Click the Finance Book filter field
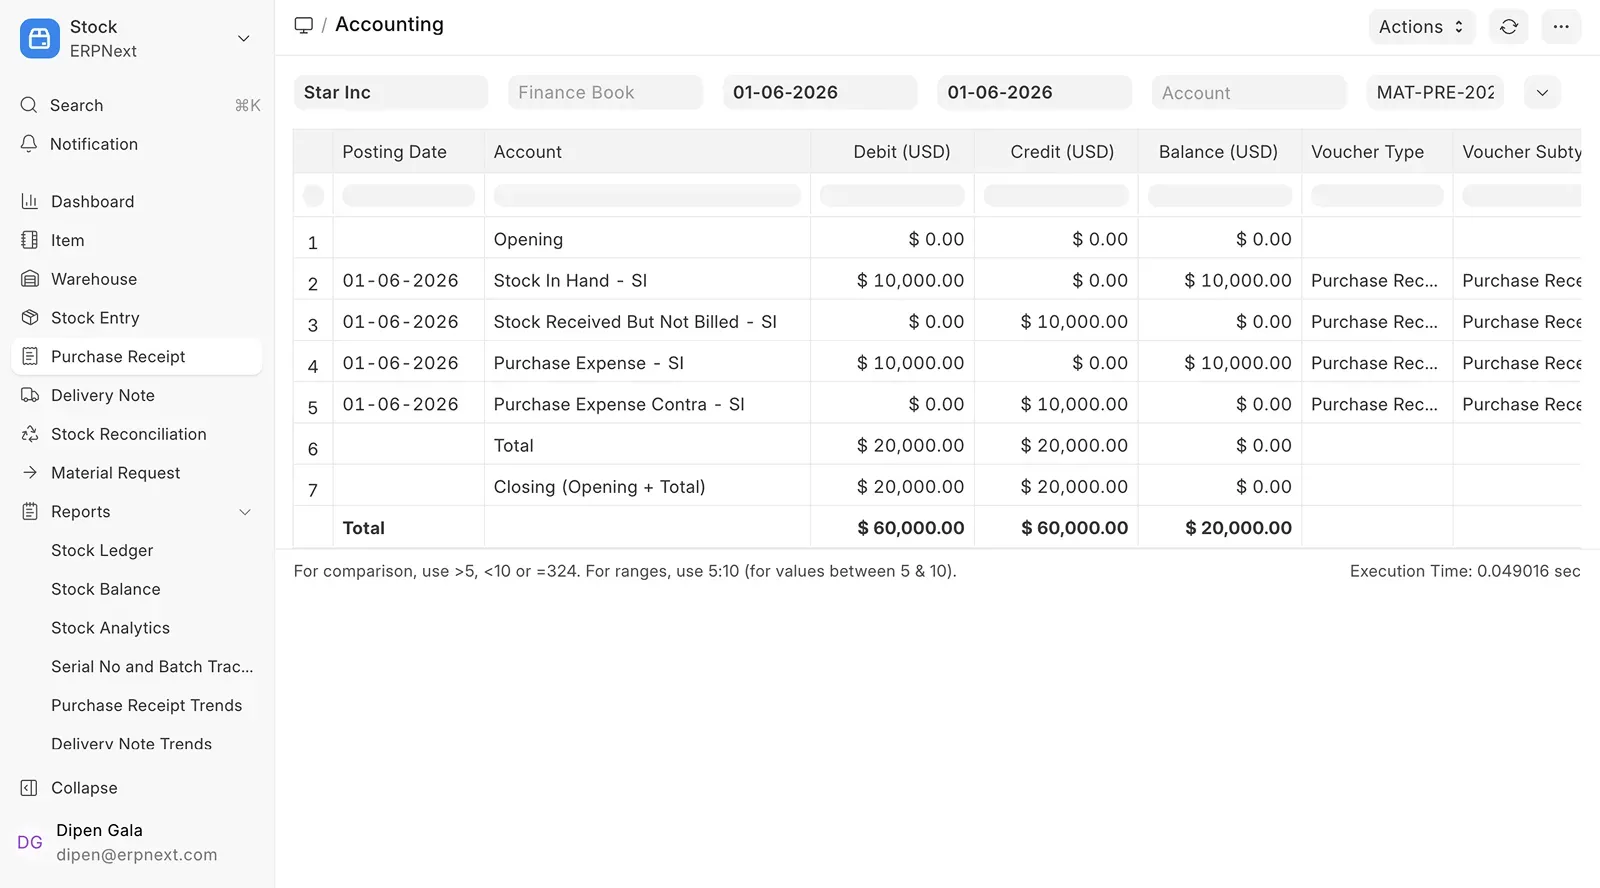Screen dimensions: 1600x888 605,93
